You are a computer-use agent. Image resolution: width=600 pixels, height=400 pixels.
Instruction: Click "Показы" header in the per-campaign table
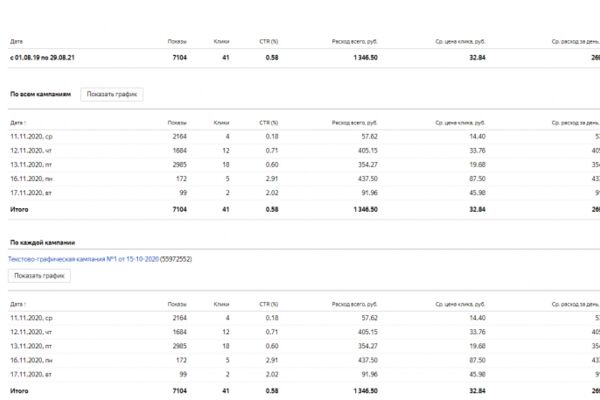[x=177, y=304]
